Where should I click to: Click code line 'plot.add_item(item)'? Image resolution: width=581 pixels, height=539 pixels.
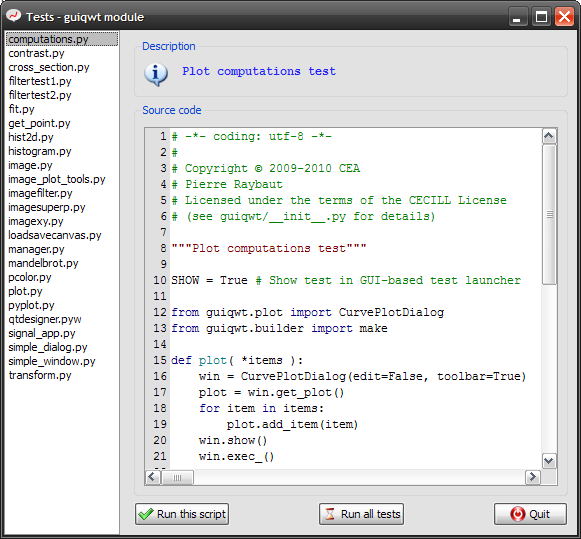pyautogui.click(x=292, y=425)
